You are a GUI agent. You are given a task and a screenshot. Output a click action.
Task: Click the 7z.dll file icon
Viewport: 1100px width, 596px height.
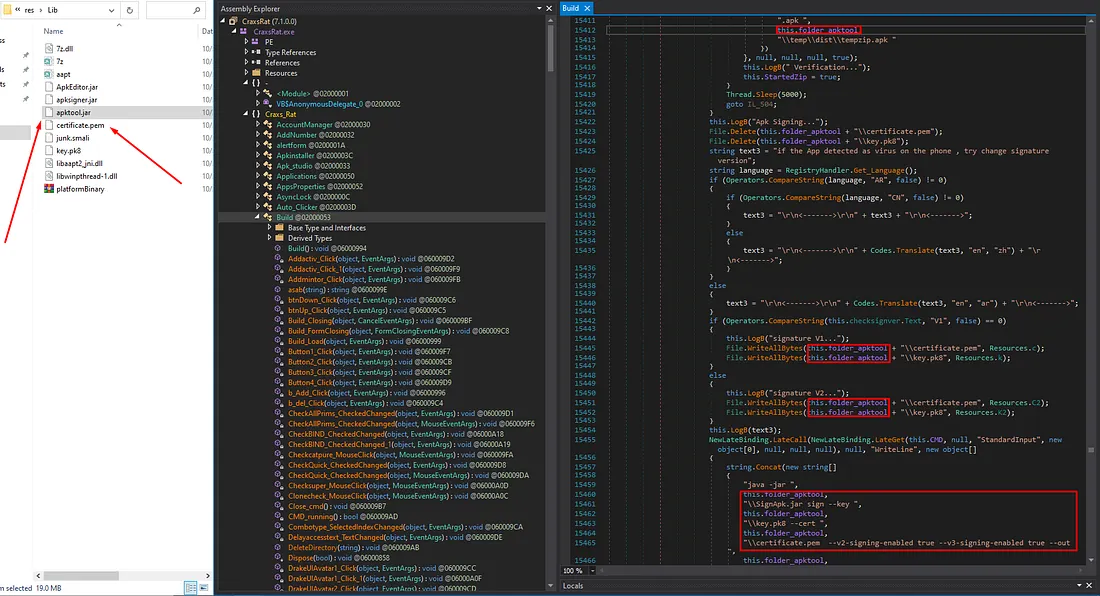pyautogui.click(x=49, y=46)
